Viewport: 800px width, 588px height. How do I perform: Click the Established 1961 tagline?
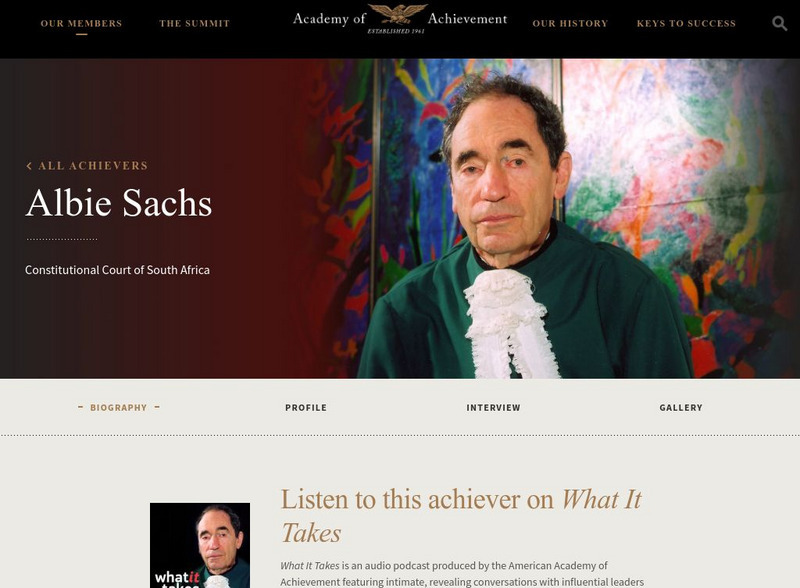(x=396, y=31)
